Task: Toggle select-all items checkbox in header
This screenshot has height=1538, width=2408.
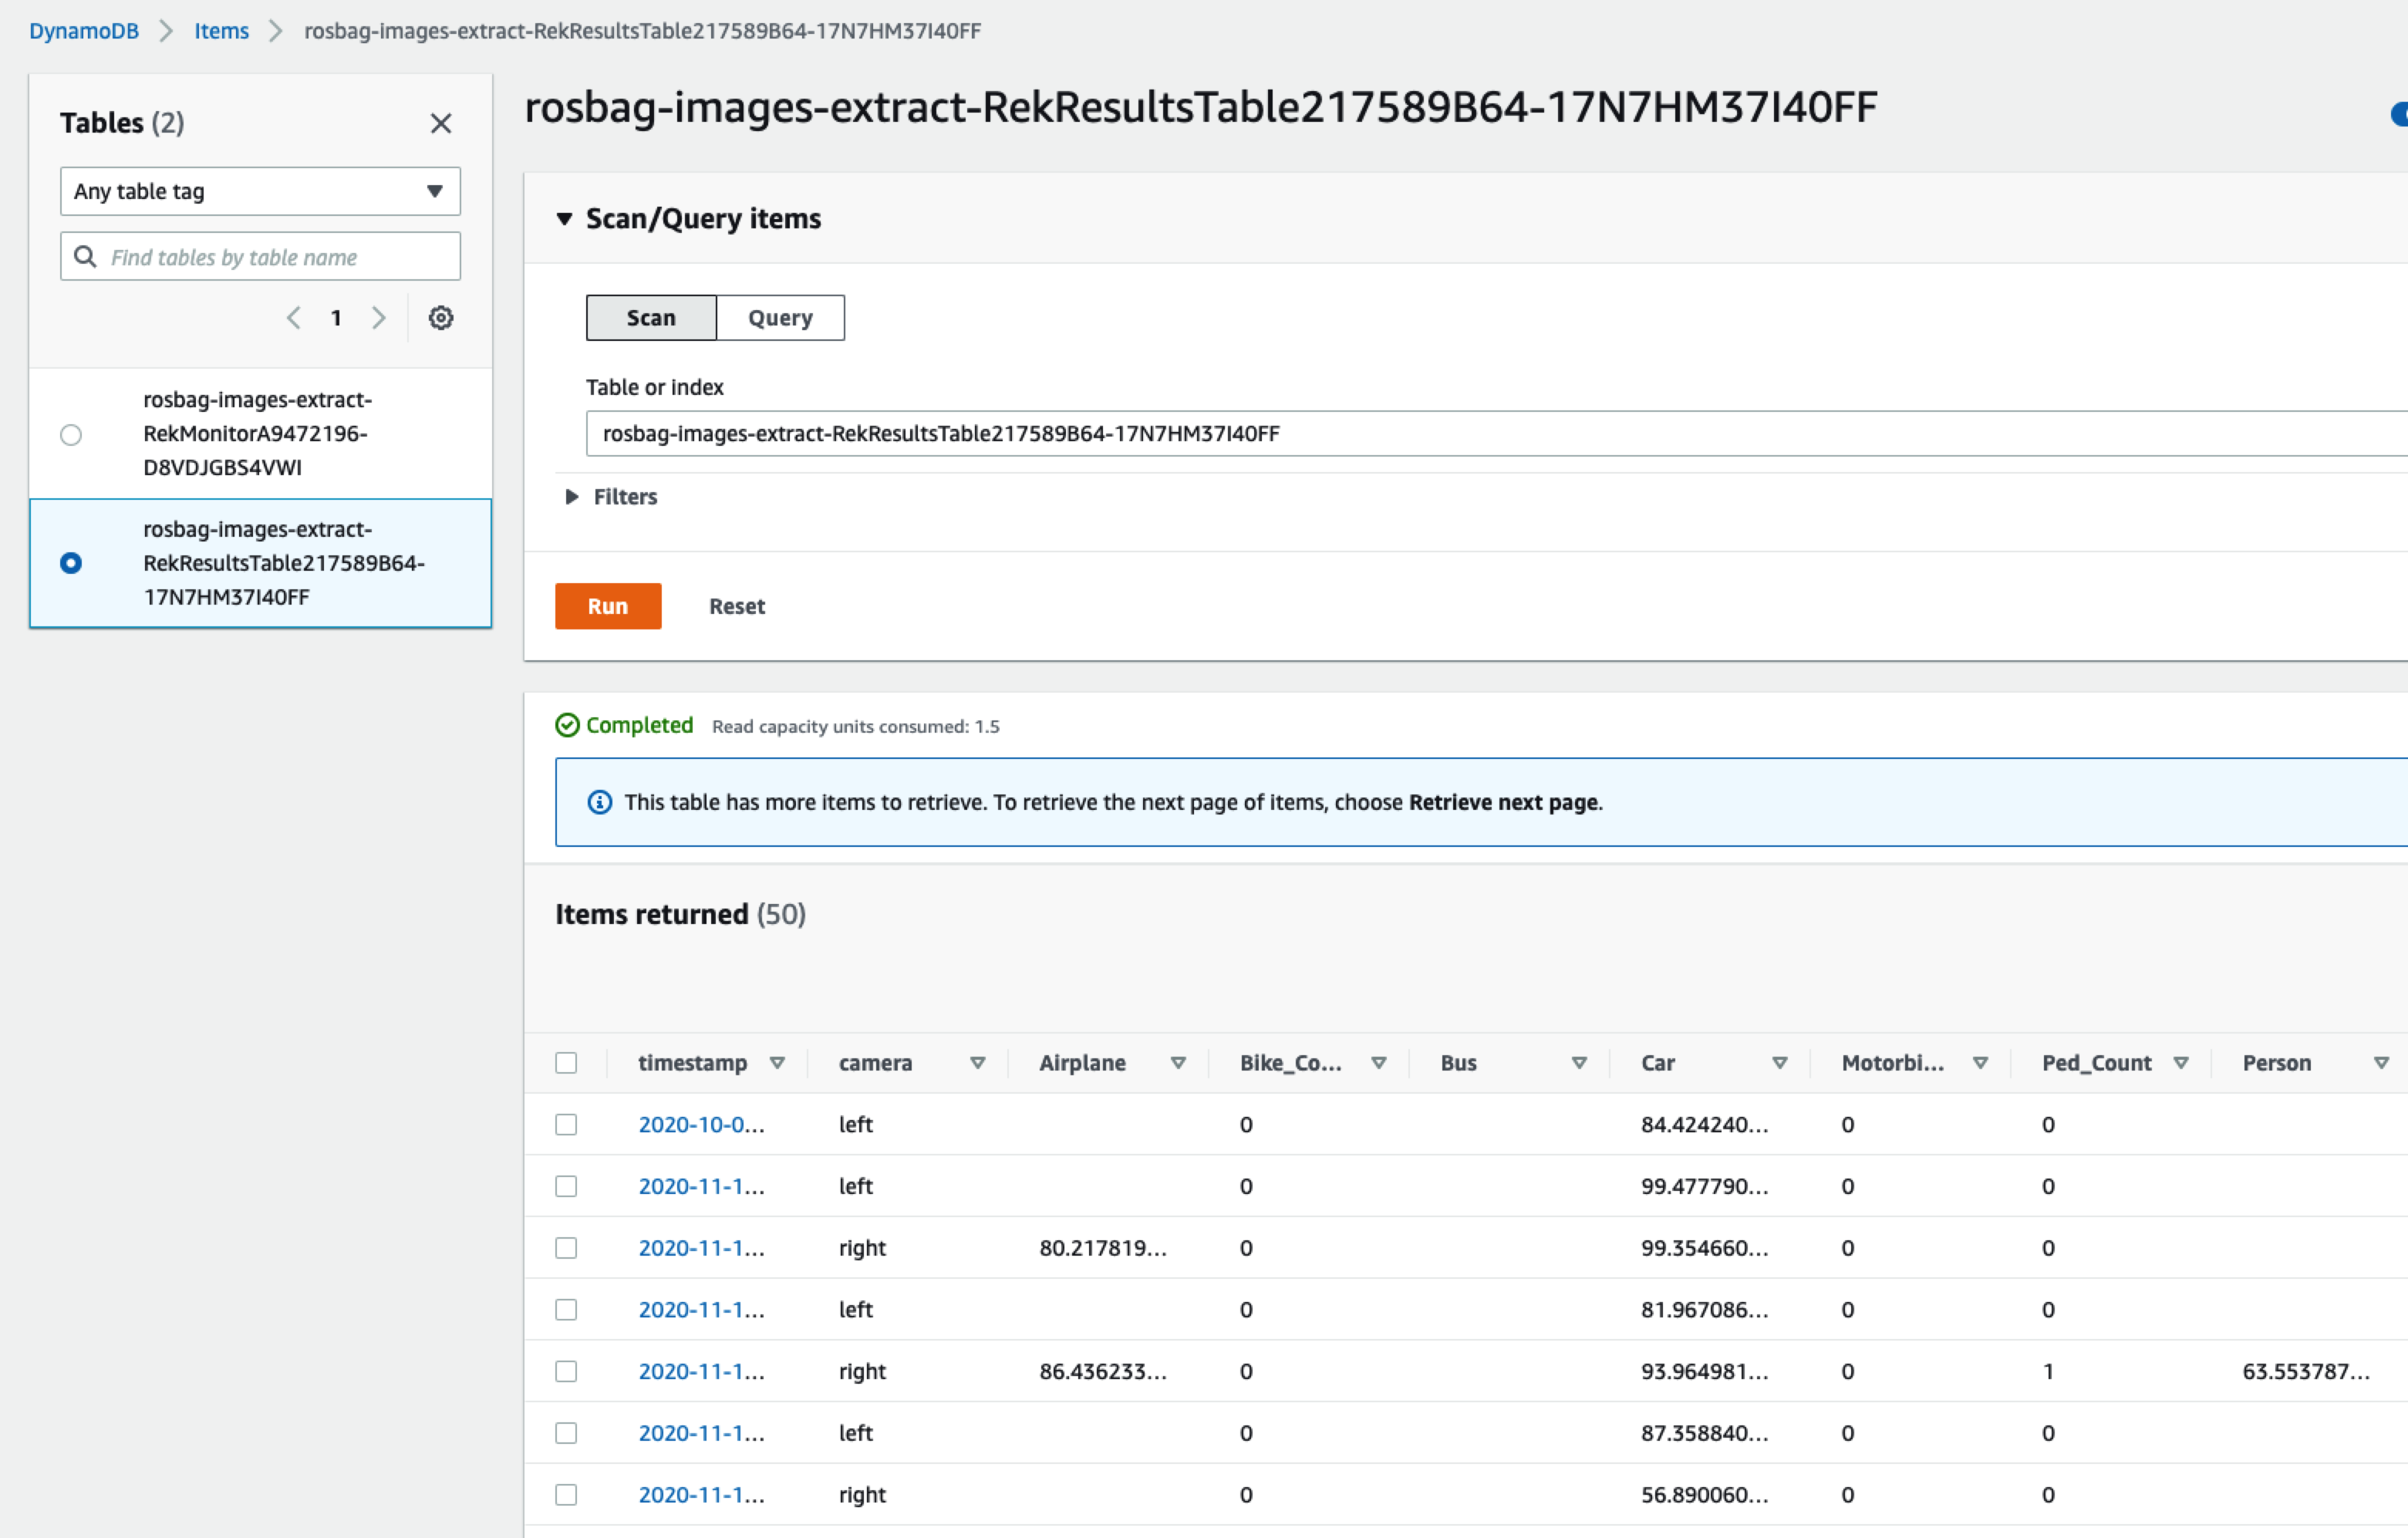Action: click(566, 1063)
